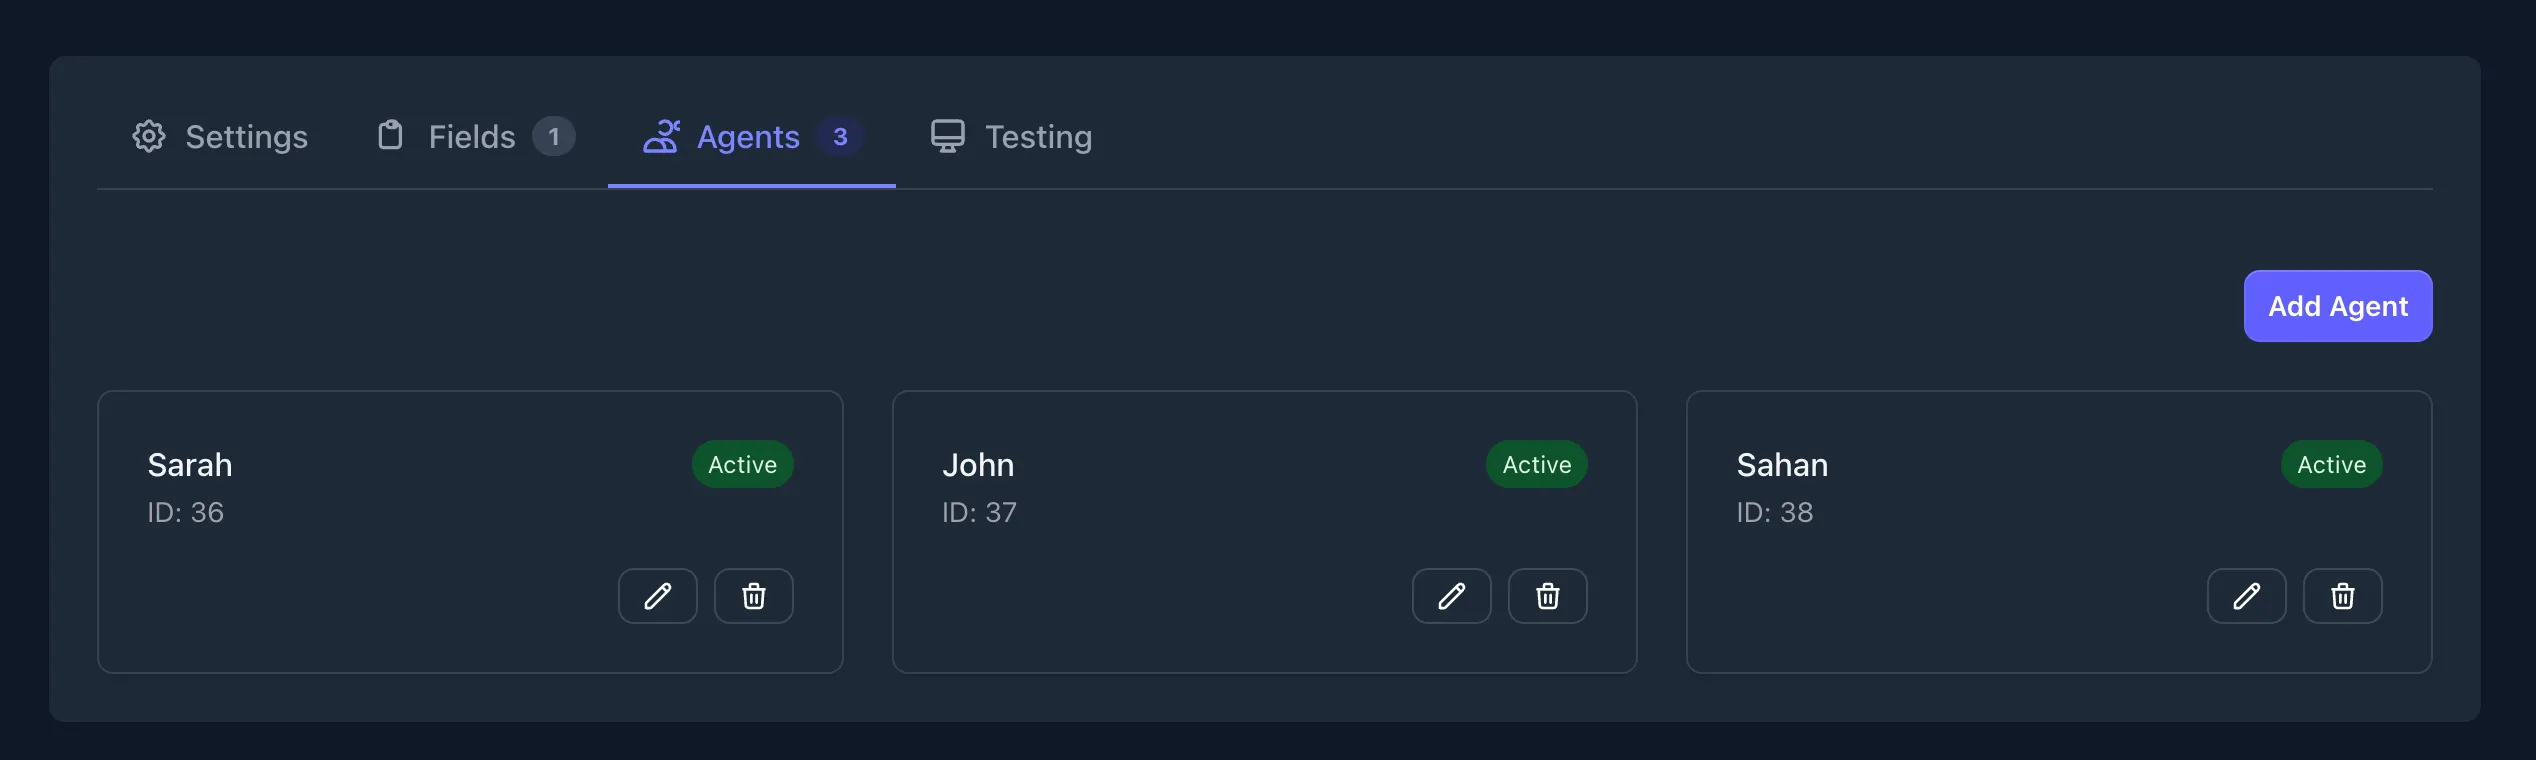Click the Fields count badge showing 1
Image resolution: width=2536 pixels, height=760 pixels.
pos(553,136)
